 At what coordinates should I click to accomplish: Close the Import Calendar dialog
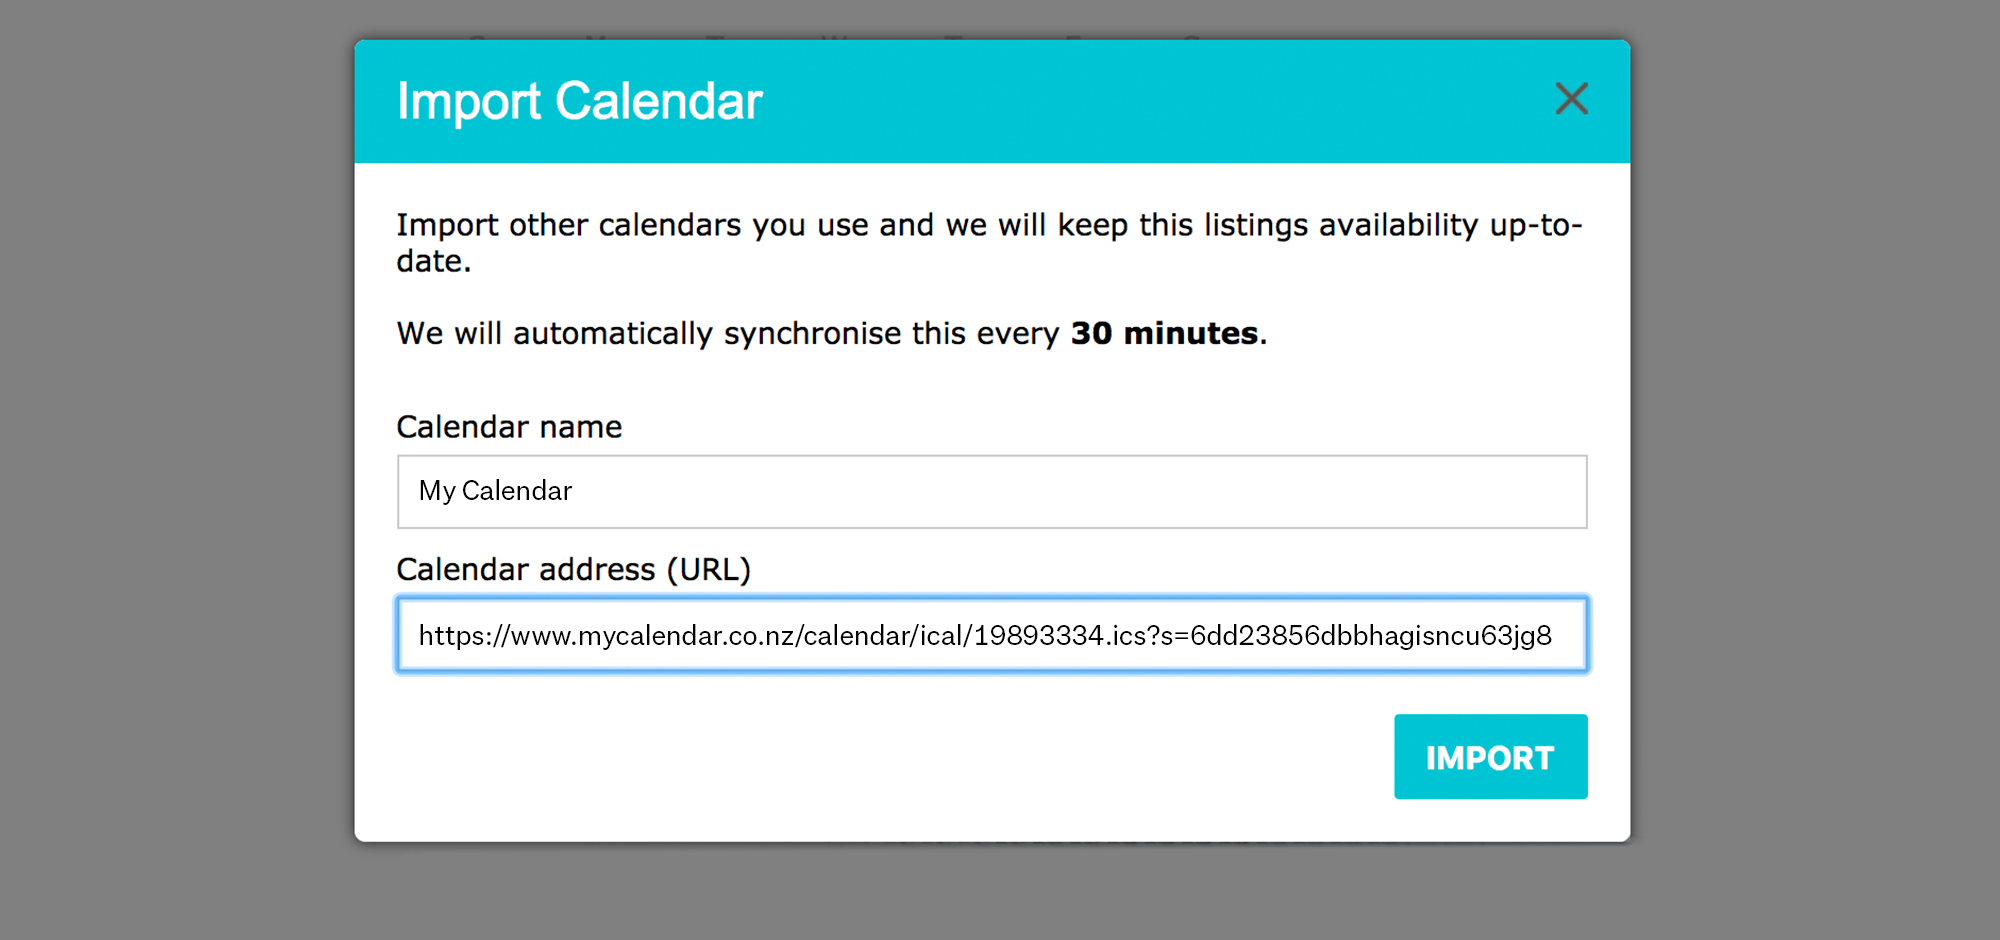[1571, 99]
